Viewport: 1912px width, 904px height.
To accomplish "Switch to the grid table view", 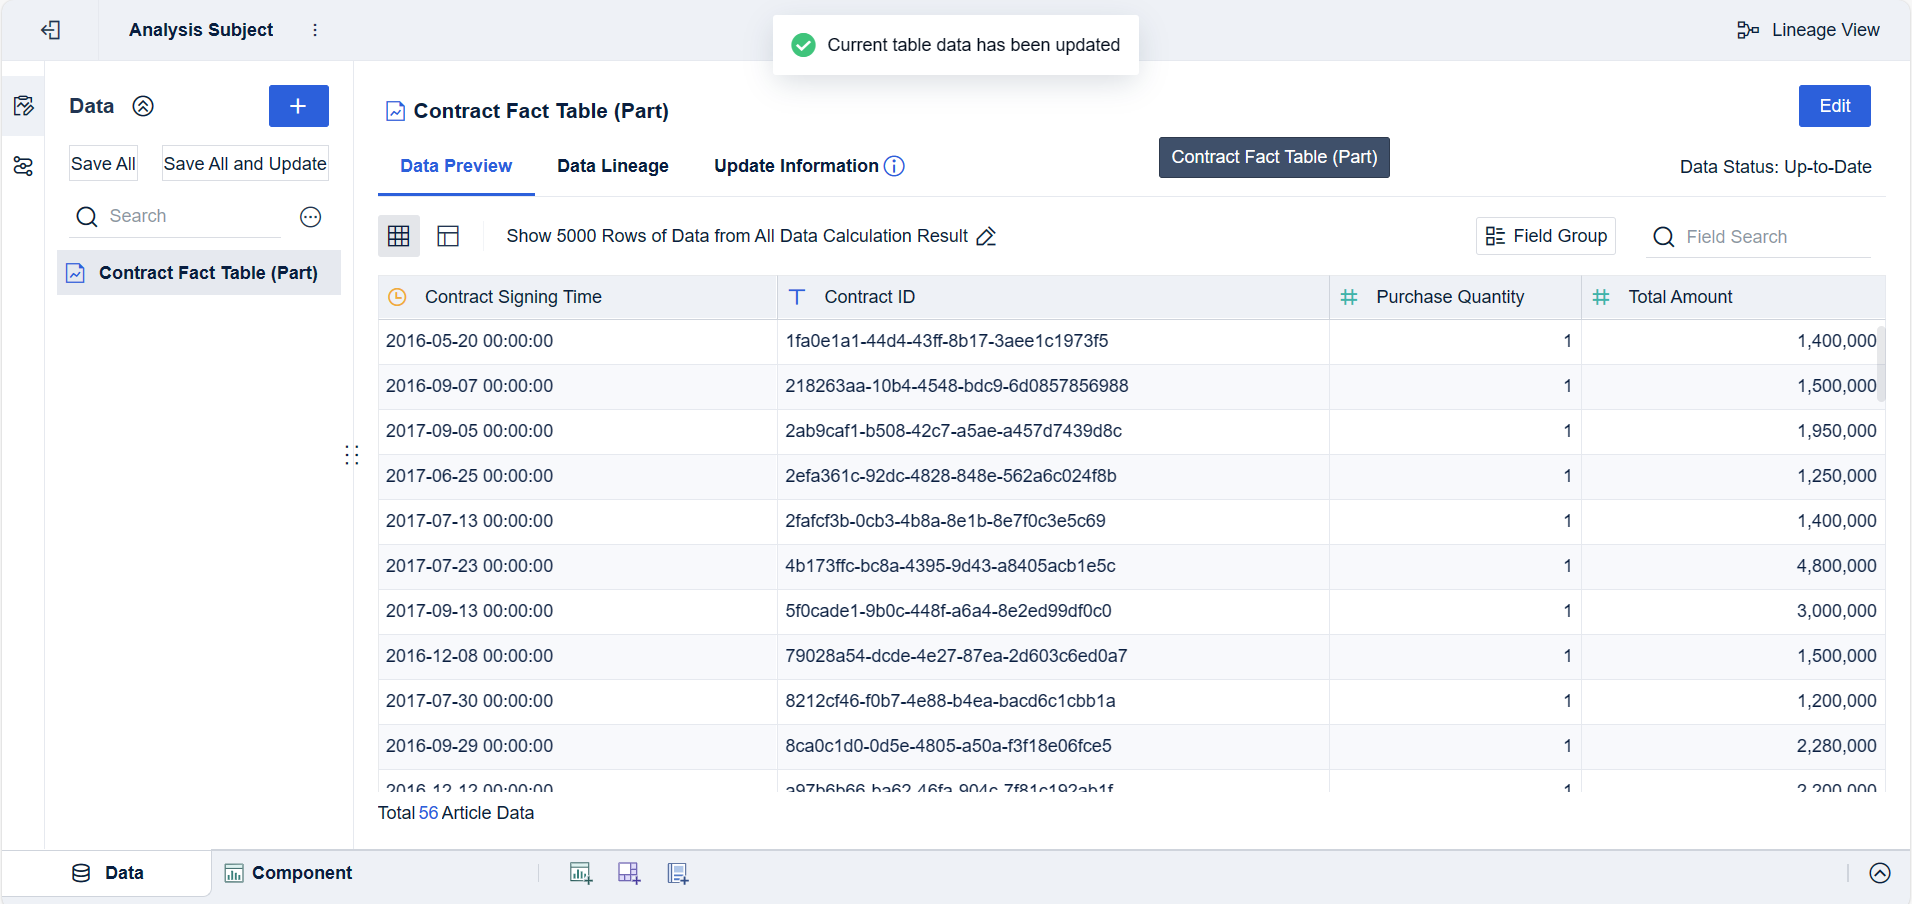I will tap(399, 236).
